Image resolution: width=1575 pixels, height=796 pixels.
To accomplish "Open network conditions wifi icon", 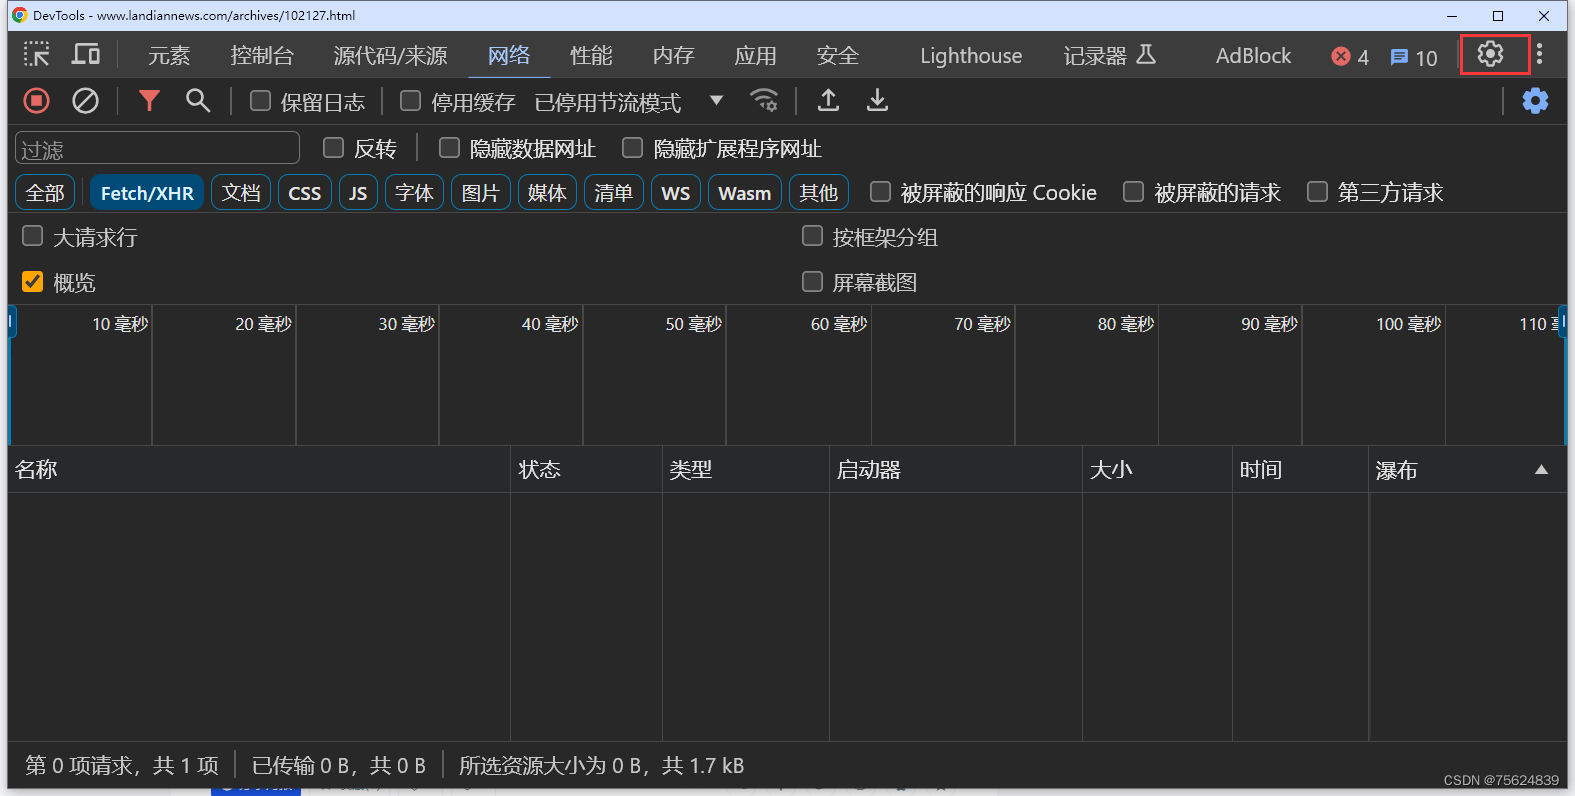I will (x=764, y=101).
